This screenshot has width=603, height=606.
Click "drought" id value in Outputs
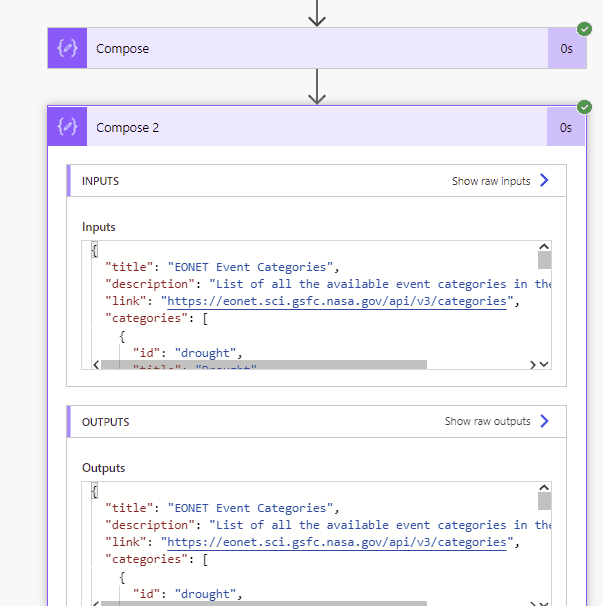[205, 594]
